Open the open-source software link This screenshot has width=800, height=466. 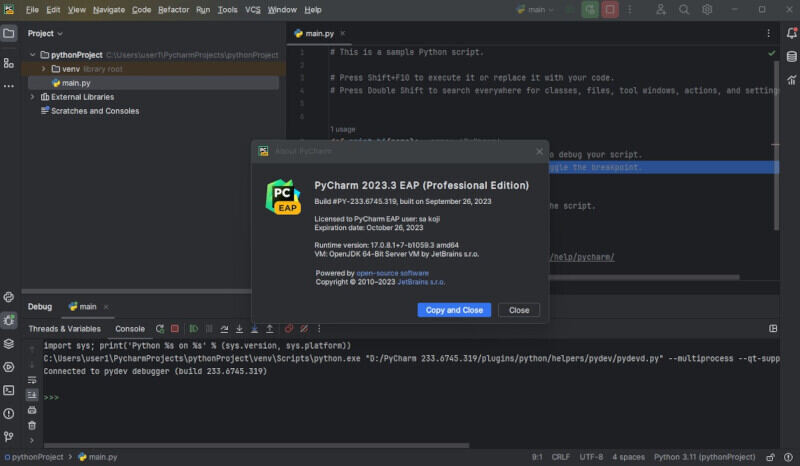pos(392,274)
